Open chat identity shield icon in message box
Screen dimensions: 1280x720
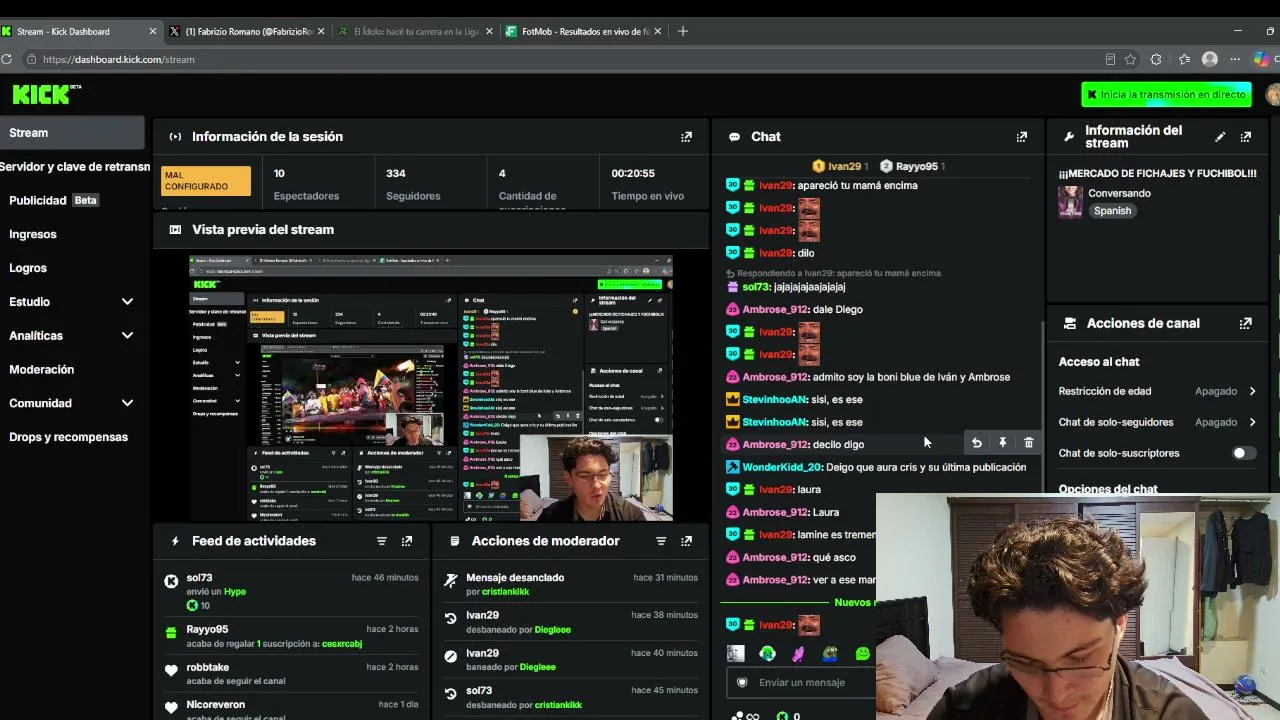tap(742, 682)
